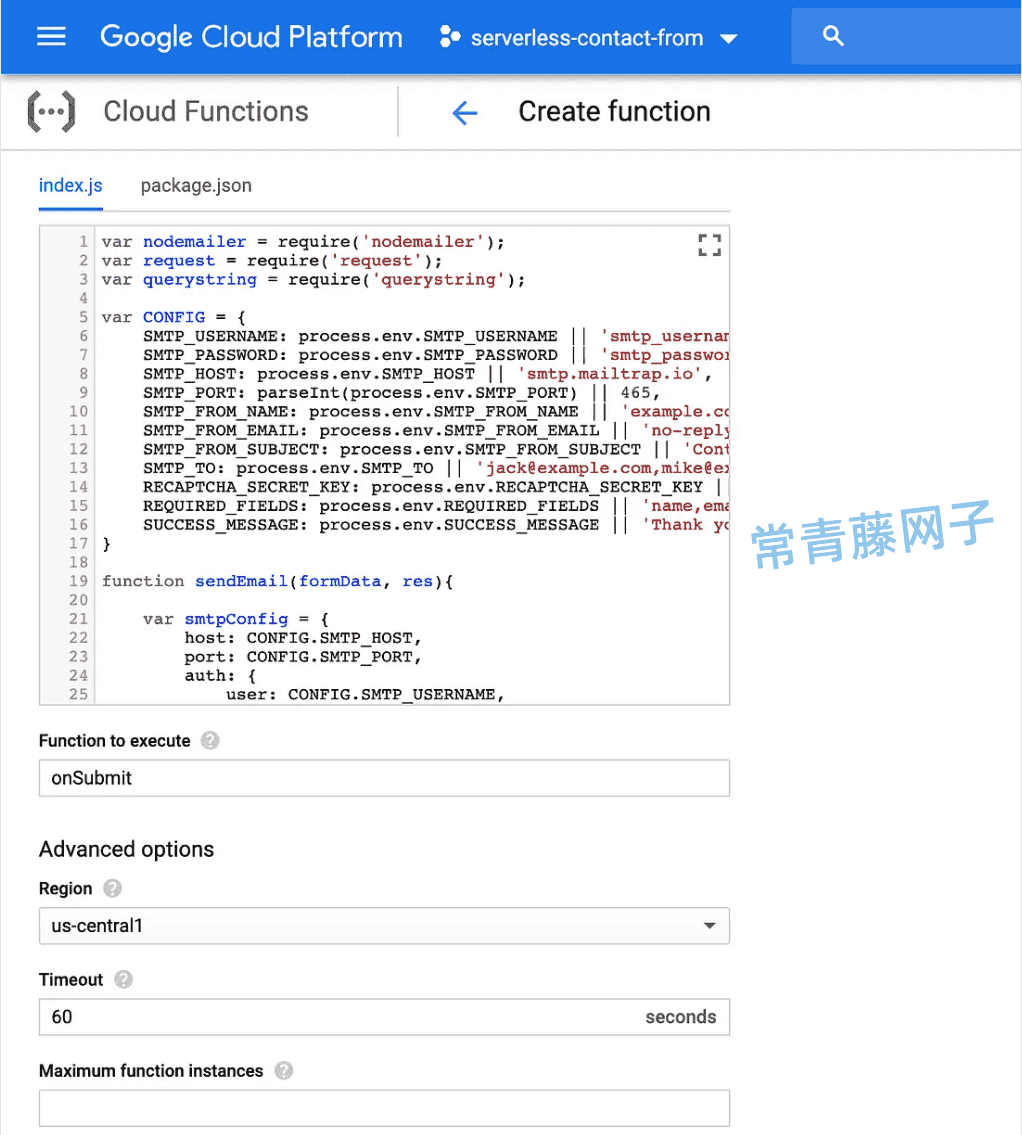This screenshot has height=1135, width=1022.
Task: Click the SMTP_FROM_EMAIL config line
Action: point(436,430)
